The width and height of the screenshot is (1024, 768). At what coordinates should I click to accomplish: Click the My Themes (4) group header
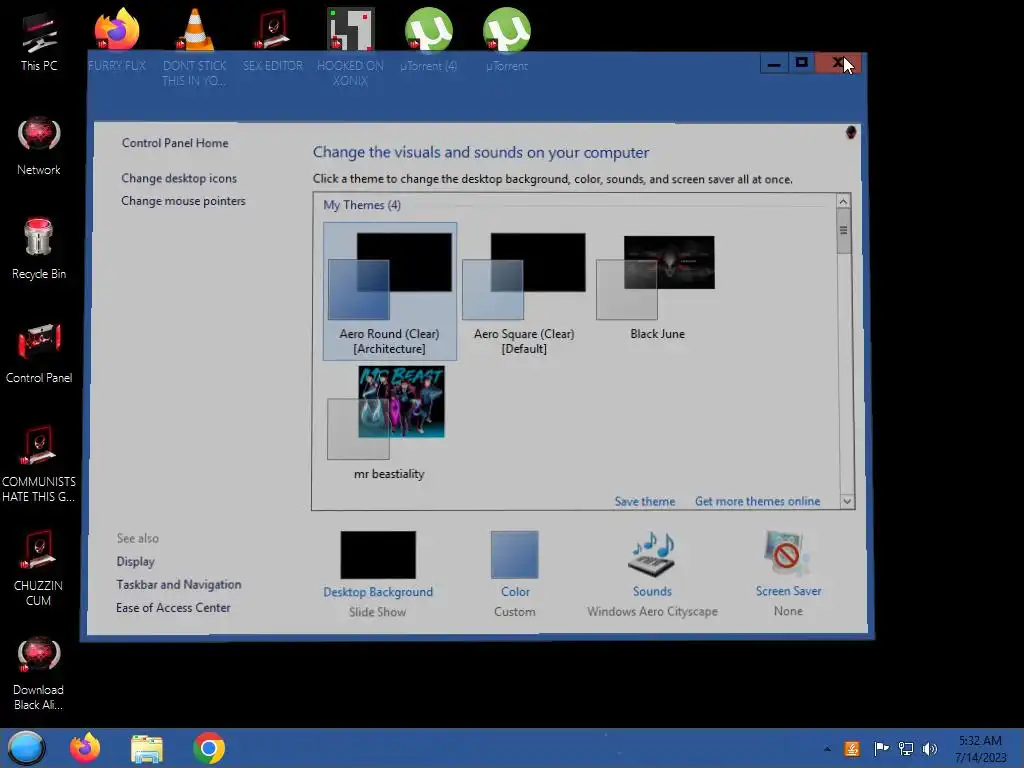[x=362, y=205]
